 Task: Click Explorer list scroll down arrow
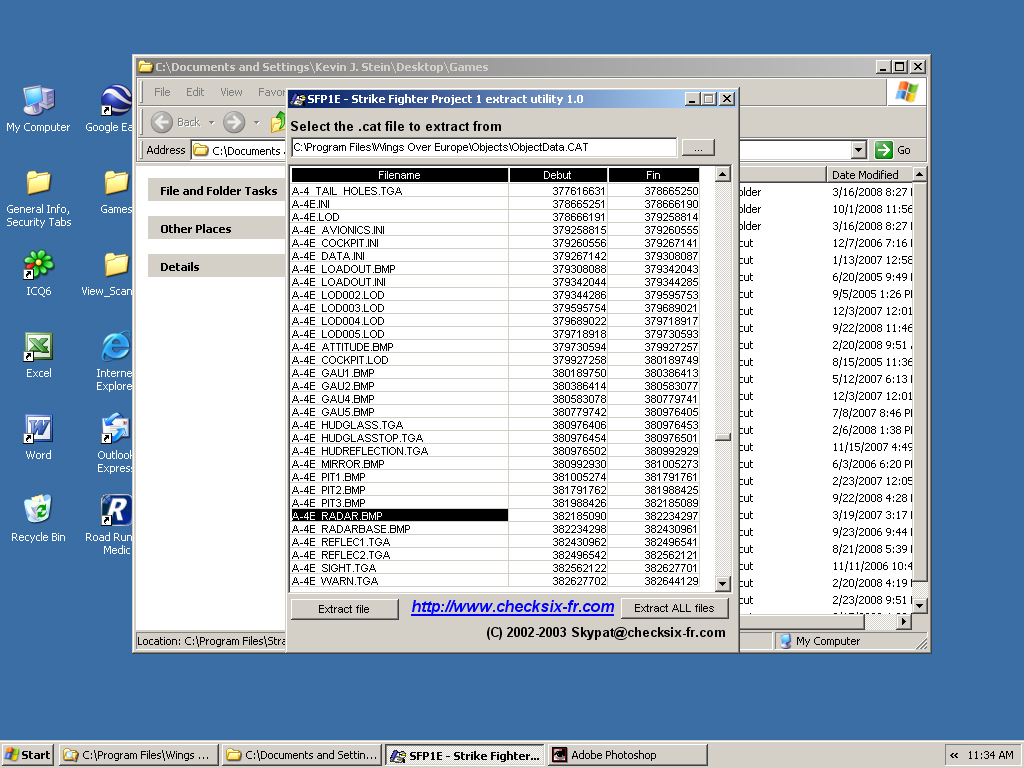920,605
